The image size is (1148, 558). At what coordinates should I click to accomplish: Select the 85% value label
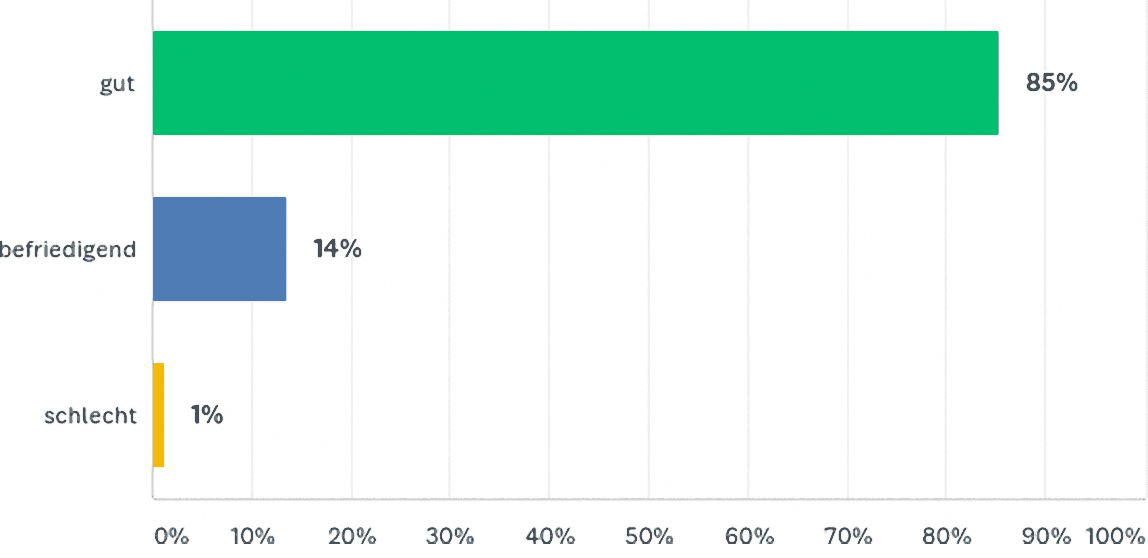coord(1051,83)
